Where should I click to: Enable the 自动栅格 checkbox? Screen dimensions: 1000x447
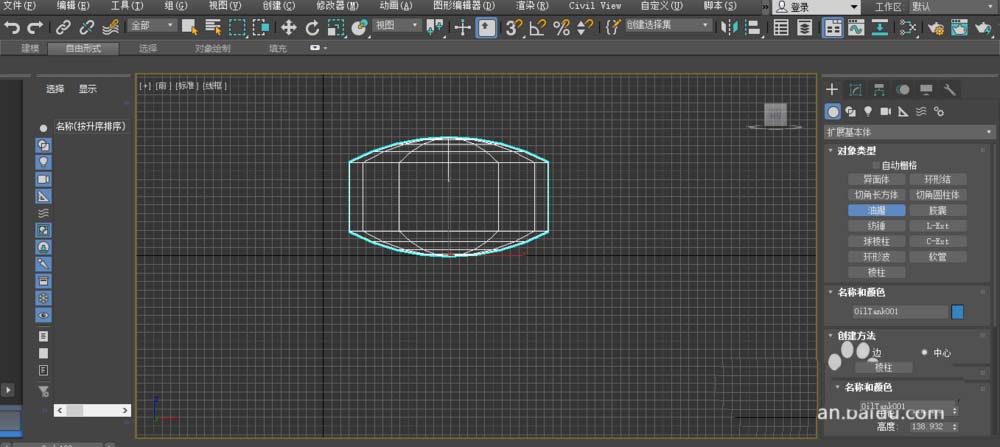click(876, 165)
